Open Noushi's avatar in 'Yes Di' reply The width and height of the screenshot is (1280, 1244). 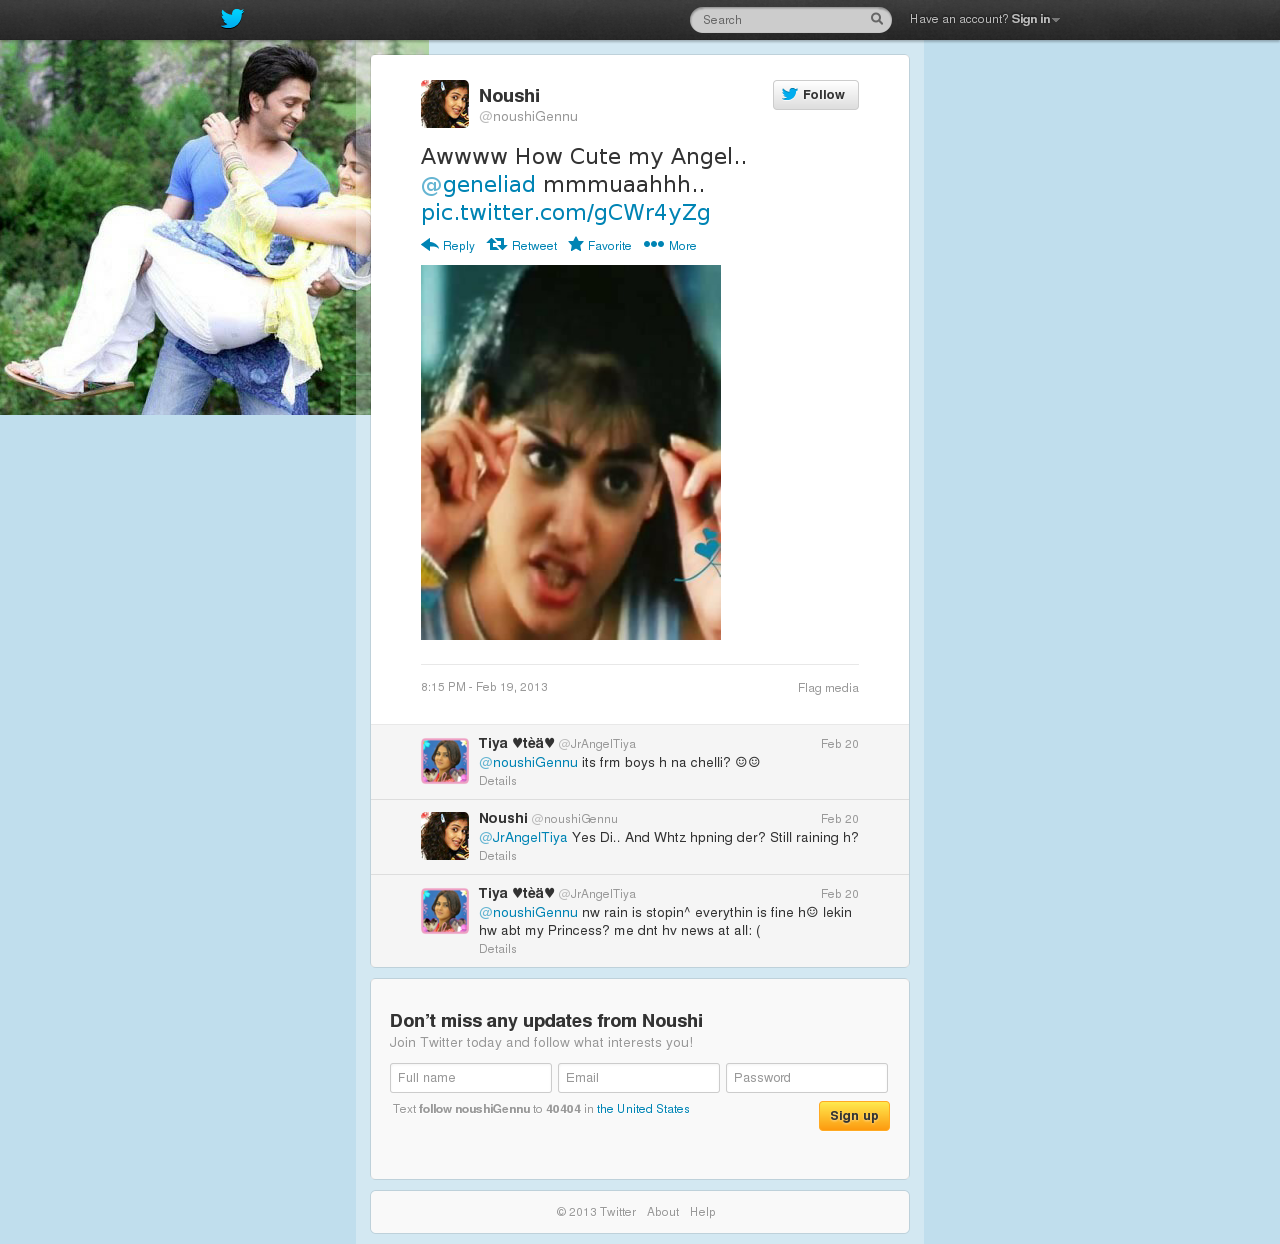point(445,836)
